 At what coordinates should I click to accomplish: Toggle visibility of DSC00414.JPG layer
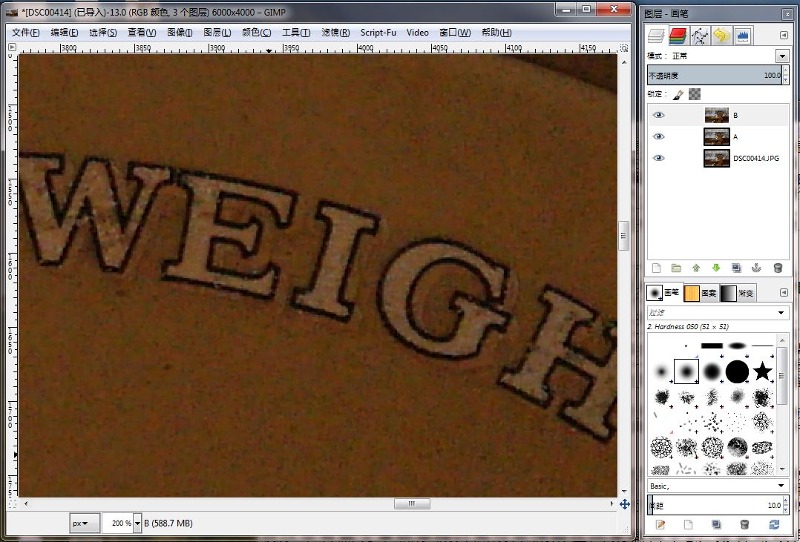(658, 158)
